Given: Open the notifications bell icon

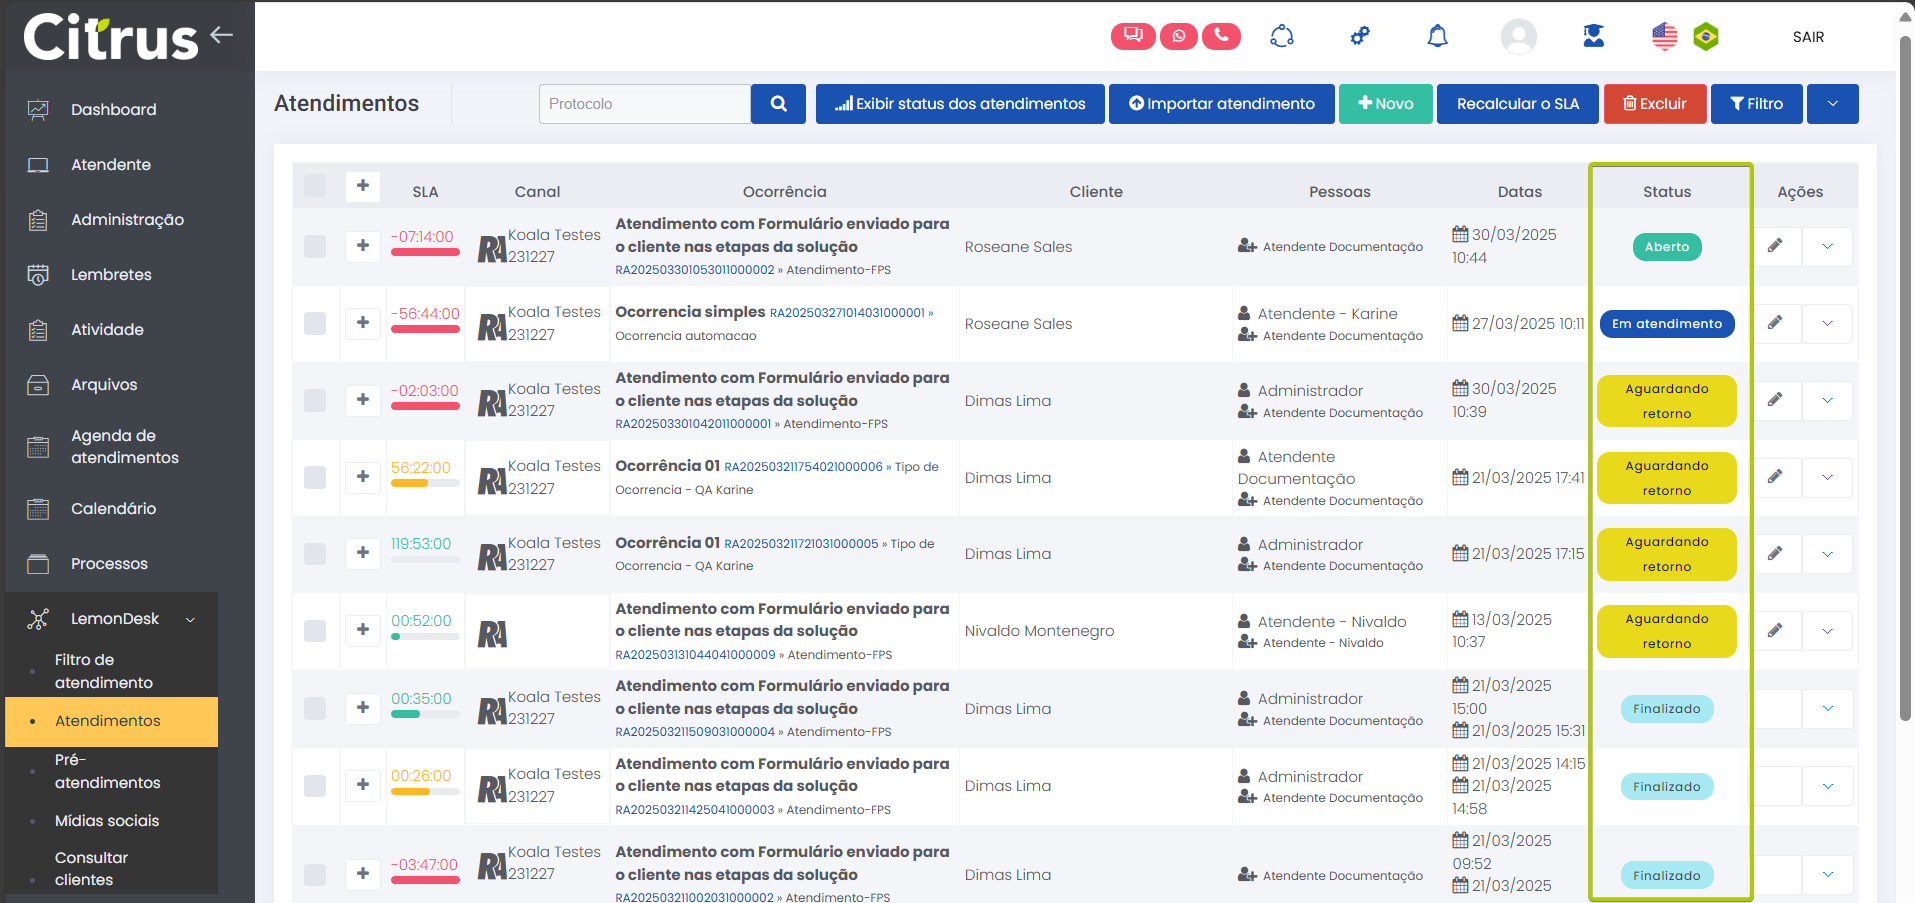Looking at the screenshot, I should coord(1437,37).
